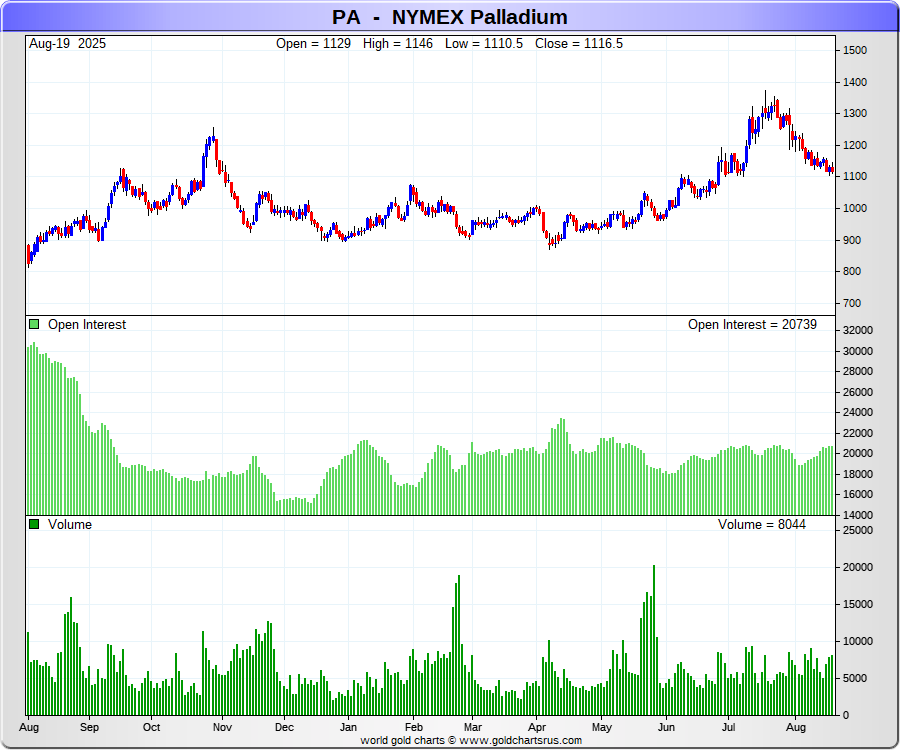Image resolution: width=900 pixels, height=750 pixels.
Task: Click the 'PA - NYMEX Palladium' chart title
Action: click(x=449, y=17)
